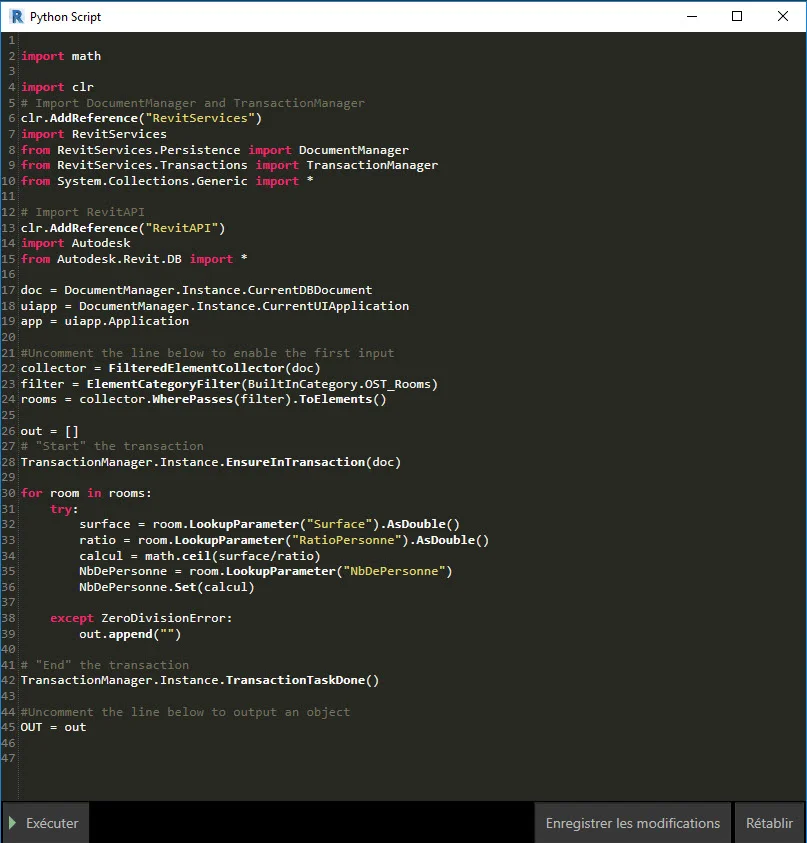Click 'TransactionManager' on line 9
The width and height of the screenshot is (807, 843).
pyautogui.click(x=372, y=165)
